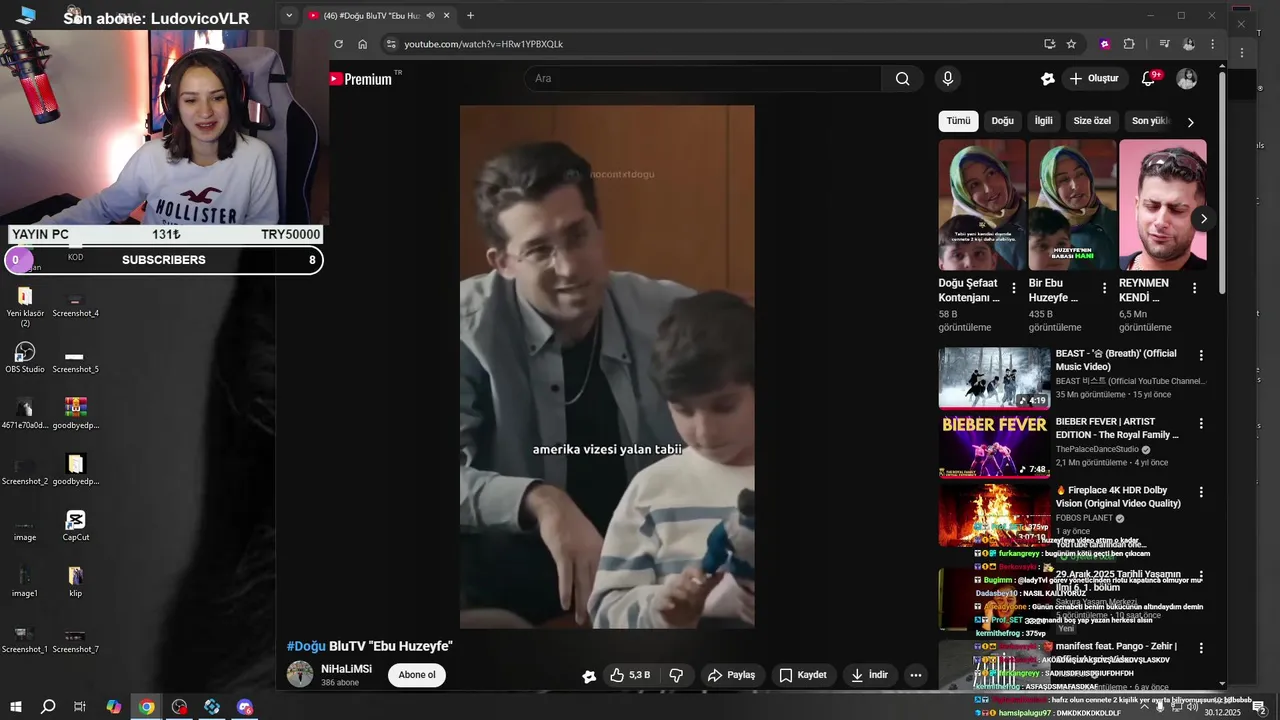The height and width of the screenshot is (720, 1280).
Task: Bookmark this page with the star
Action: pos(1071,44)
